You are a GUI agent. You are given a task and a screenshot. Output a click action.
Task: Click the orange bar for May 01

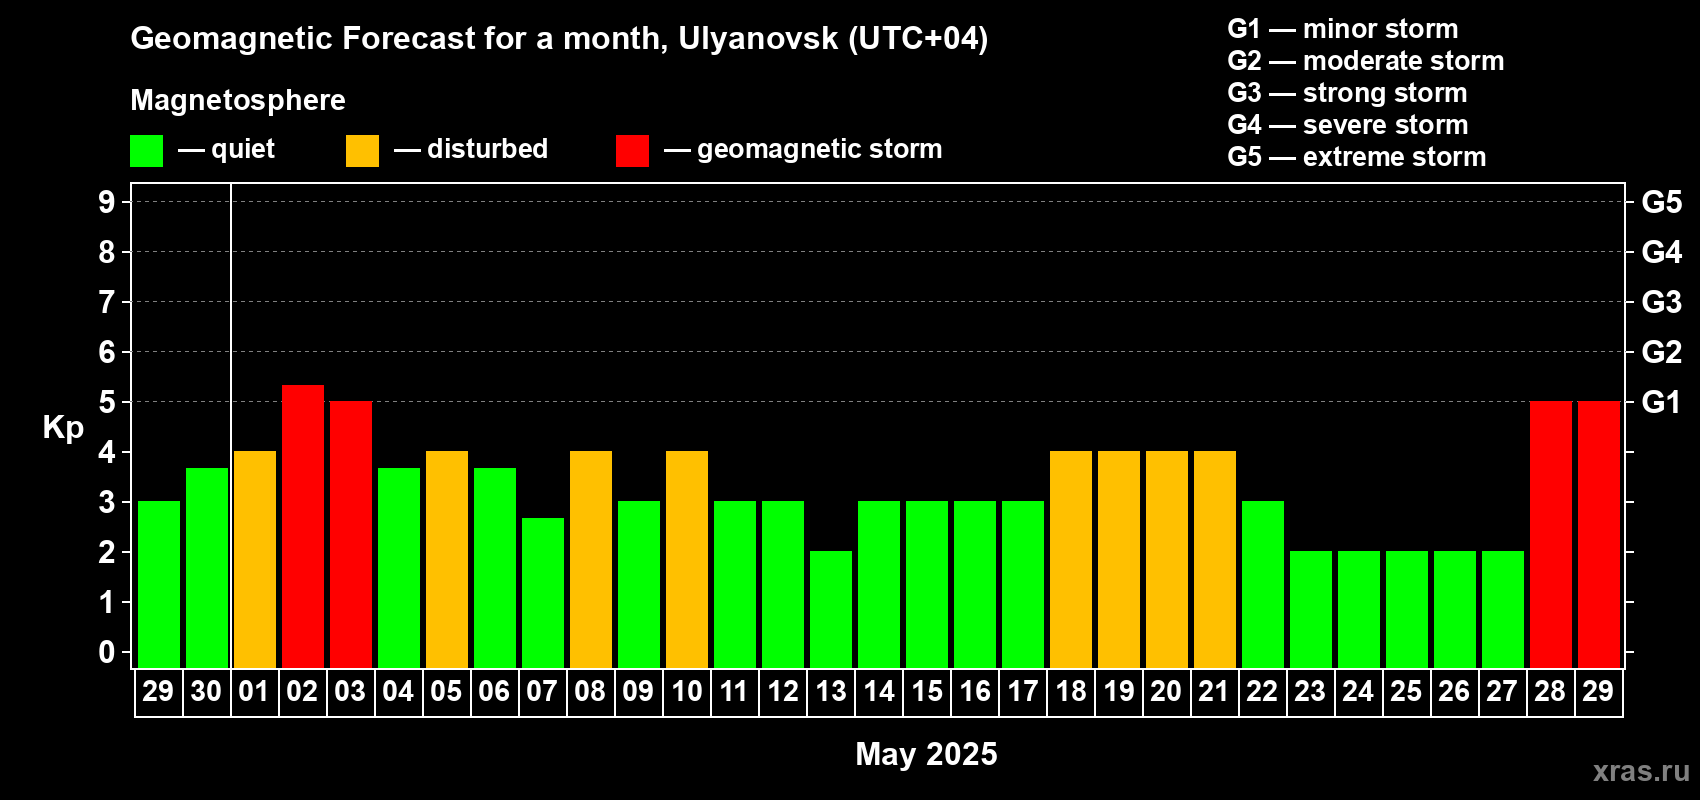coord(255,560)
